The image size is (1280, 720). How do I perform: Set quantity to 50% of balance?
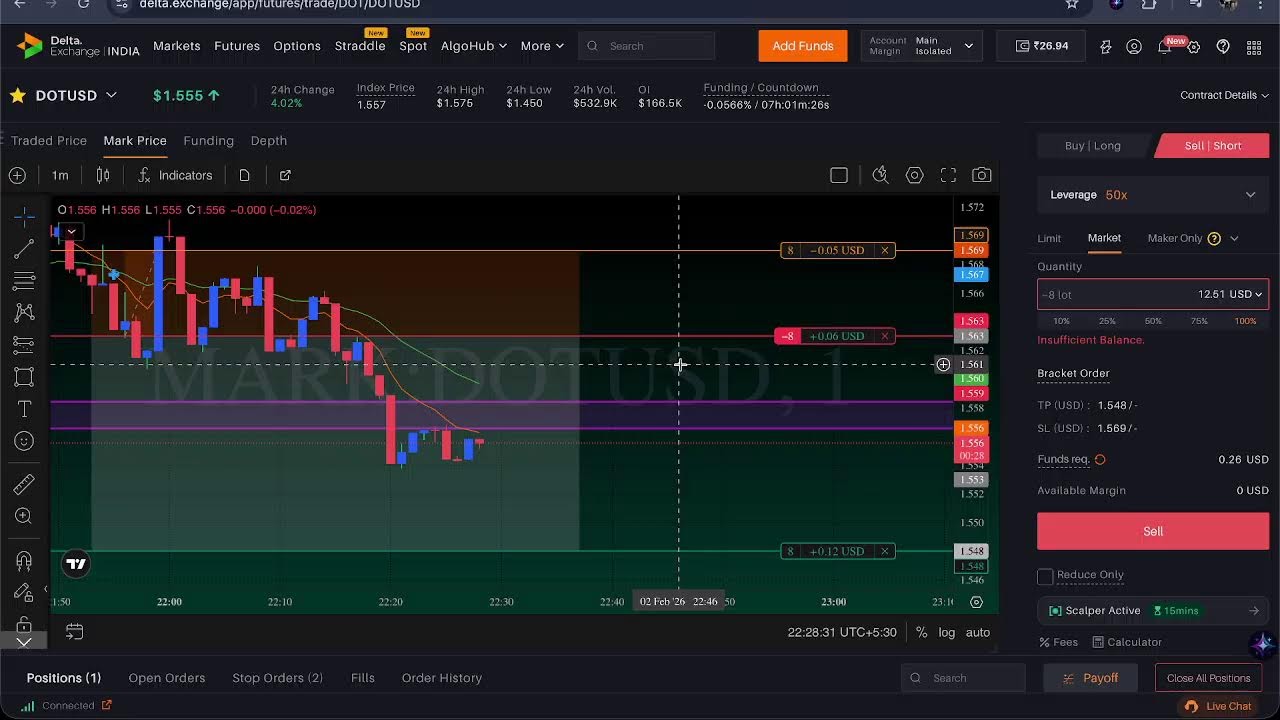pos(1153,321)
